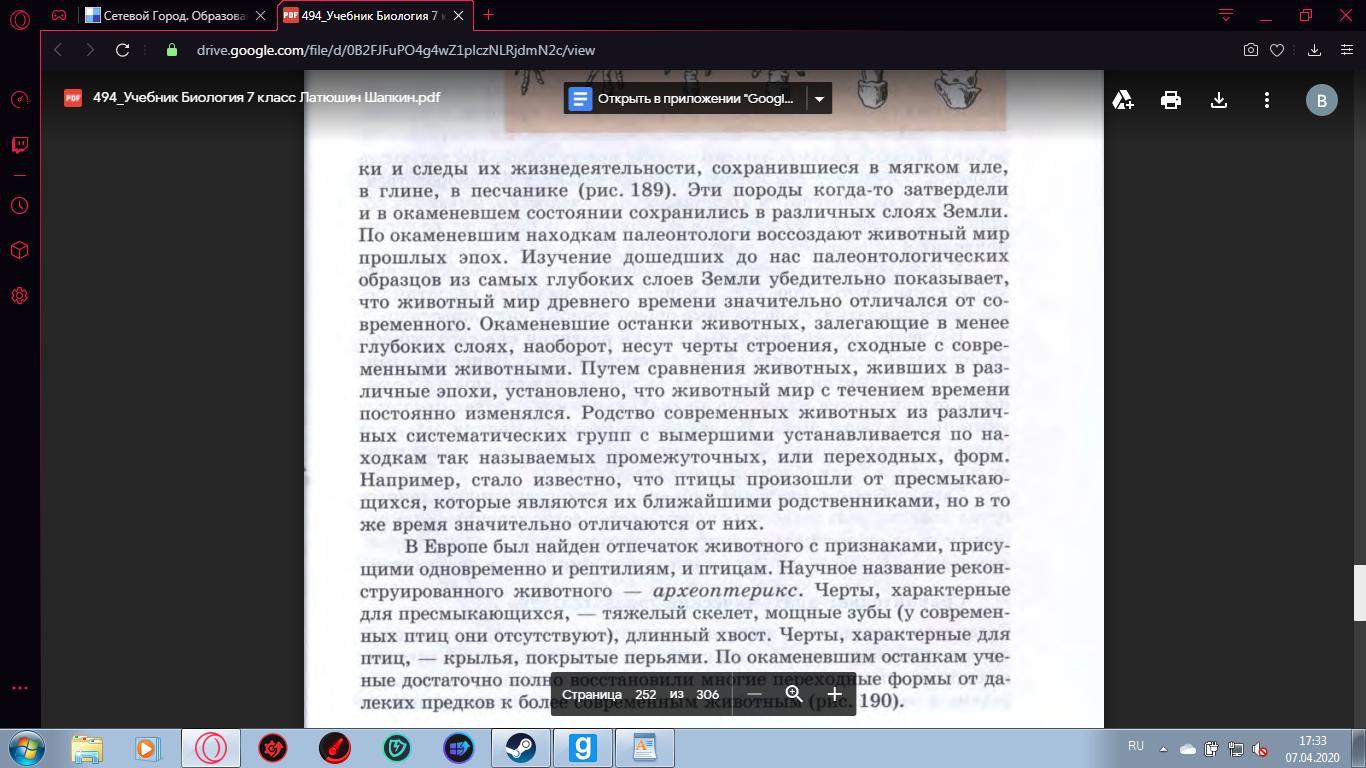1366x768 pixels.
Task: Expand the Open-with apps dropdown arrow
Action: click(x=819, y=99)
